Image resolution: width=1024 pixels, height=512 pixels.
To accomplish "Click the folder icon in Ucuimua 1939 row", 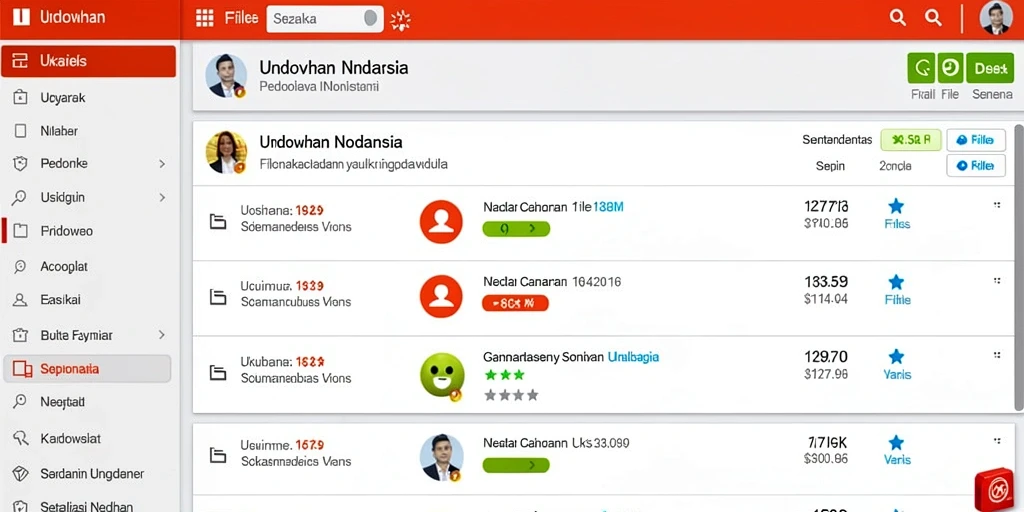I will (217, 297).
